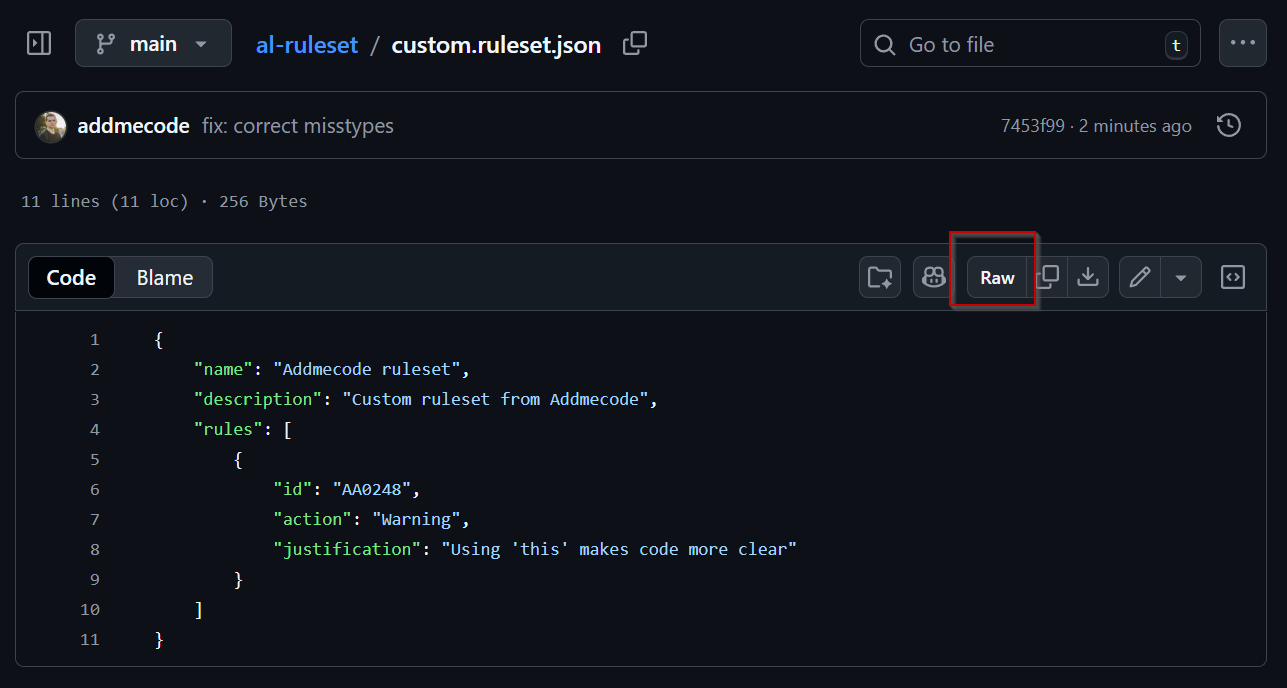
Task: Open the branch selector showing main
Action: click(153, 43)
